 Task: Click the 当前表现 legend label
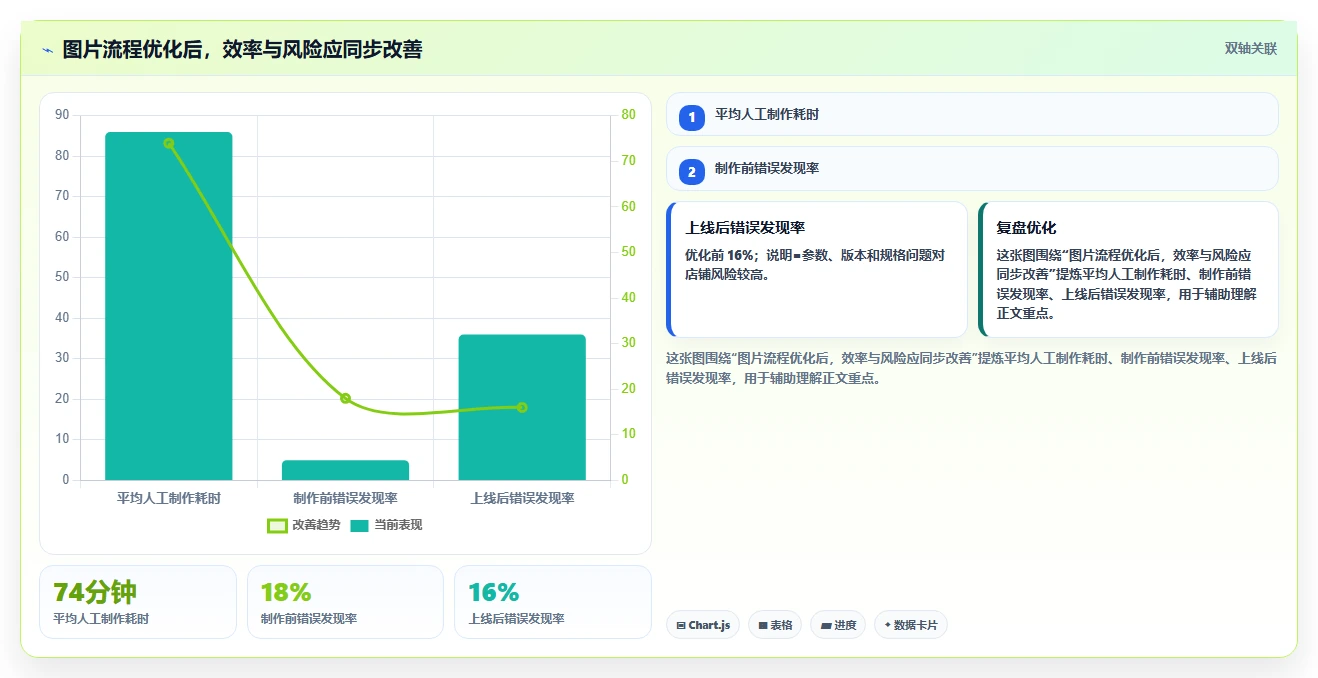click(x=398, y=525)
